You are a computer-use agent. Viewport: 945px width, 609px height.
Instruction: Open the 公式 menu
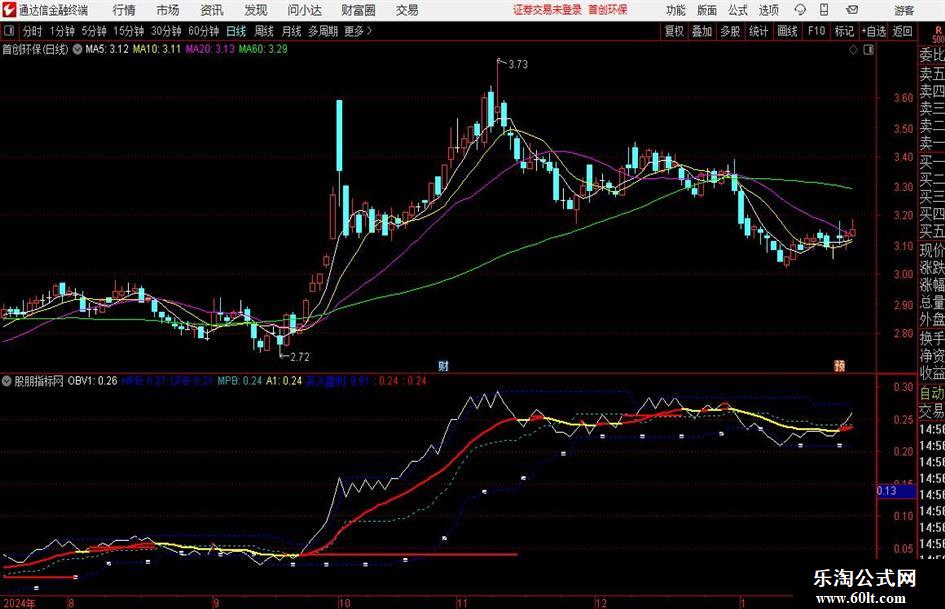[x=737, y=10]
